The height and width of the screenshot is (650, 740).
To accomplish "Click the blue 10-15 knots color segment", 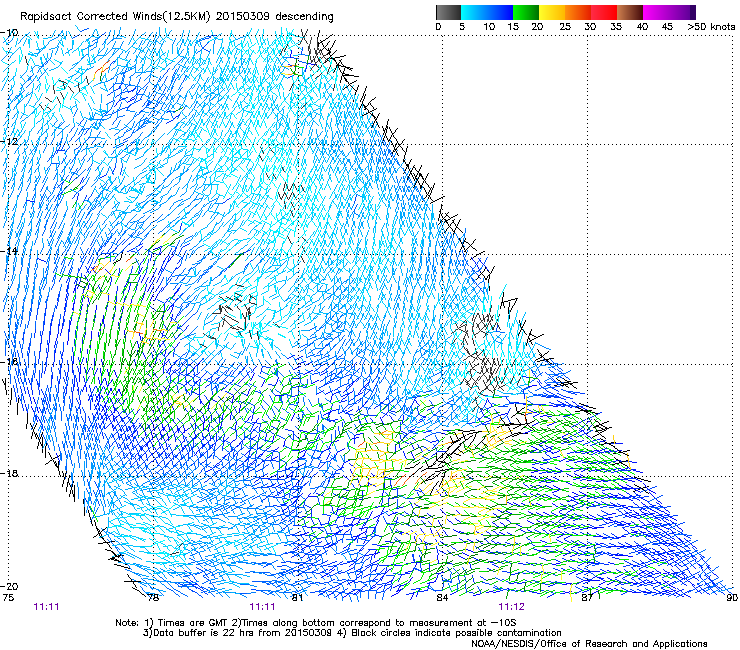I will click(500, 12).
